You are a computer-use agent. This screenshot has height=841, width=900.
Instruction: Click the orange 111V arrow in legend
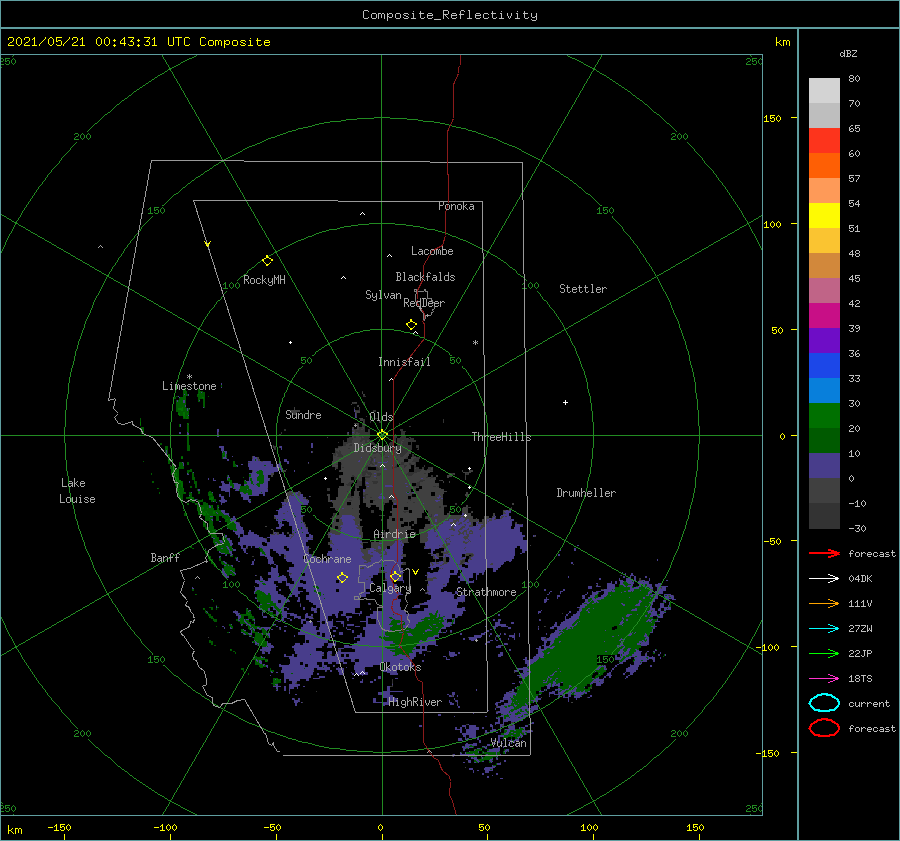824,603
